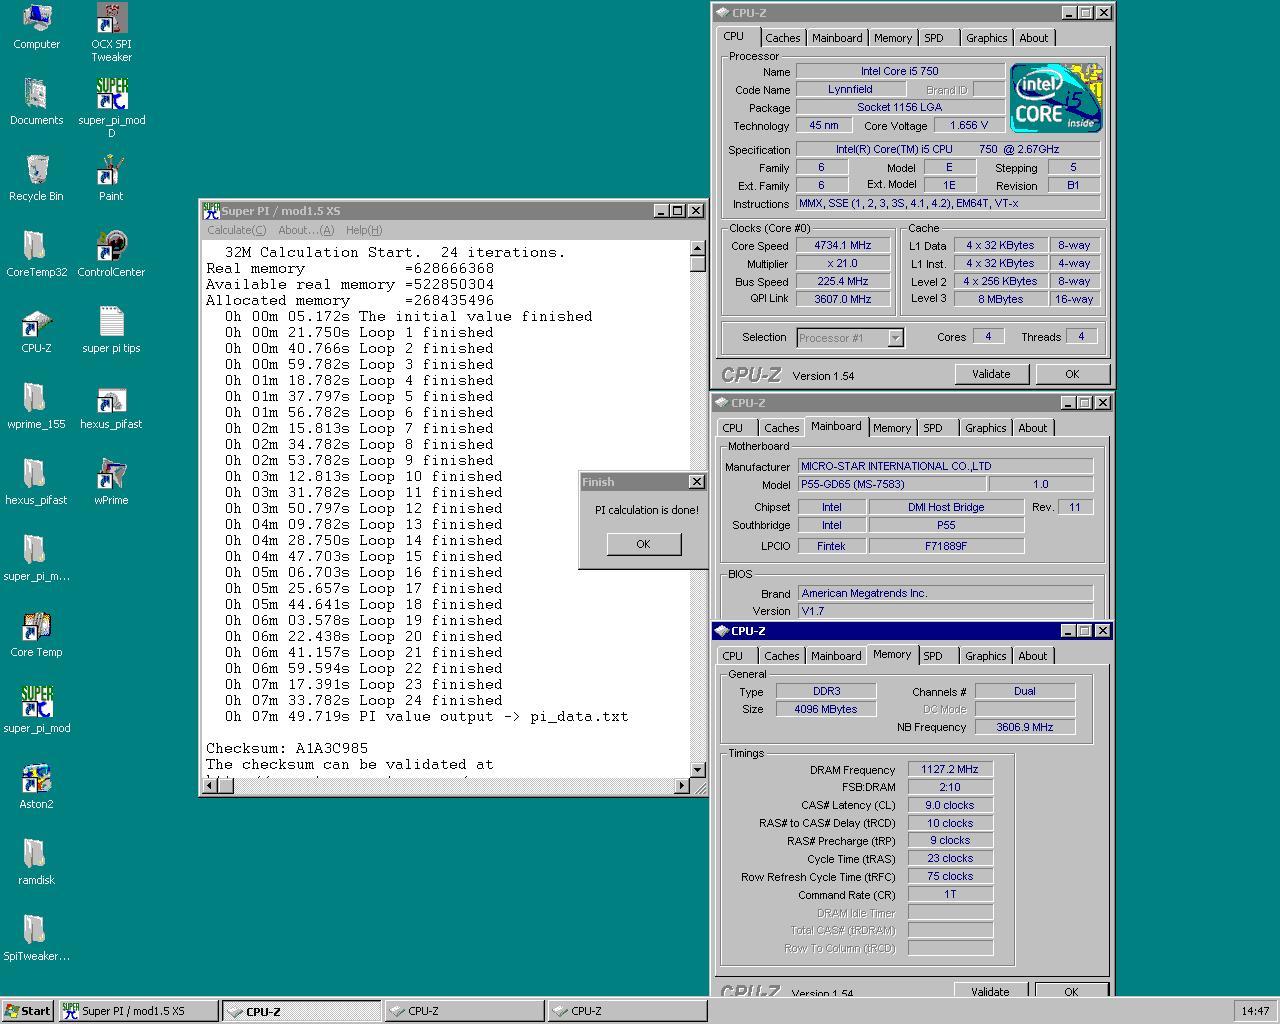The width and height of the screenshot is (1280, 1024).
Task: Select the wprime_155 folder icon
Action: (x=36, y=406)
